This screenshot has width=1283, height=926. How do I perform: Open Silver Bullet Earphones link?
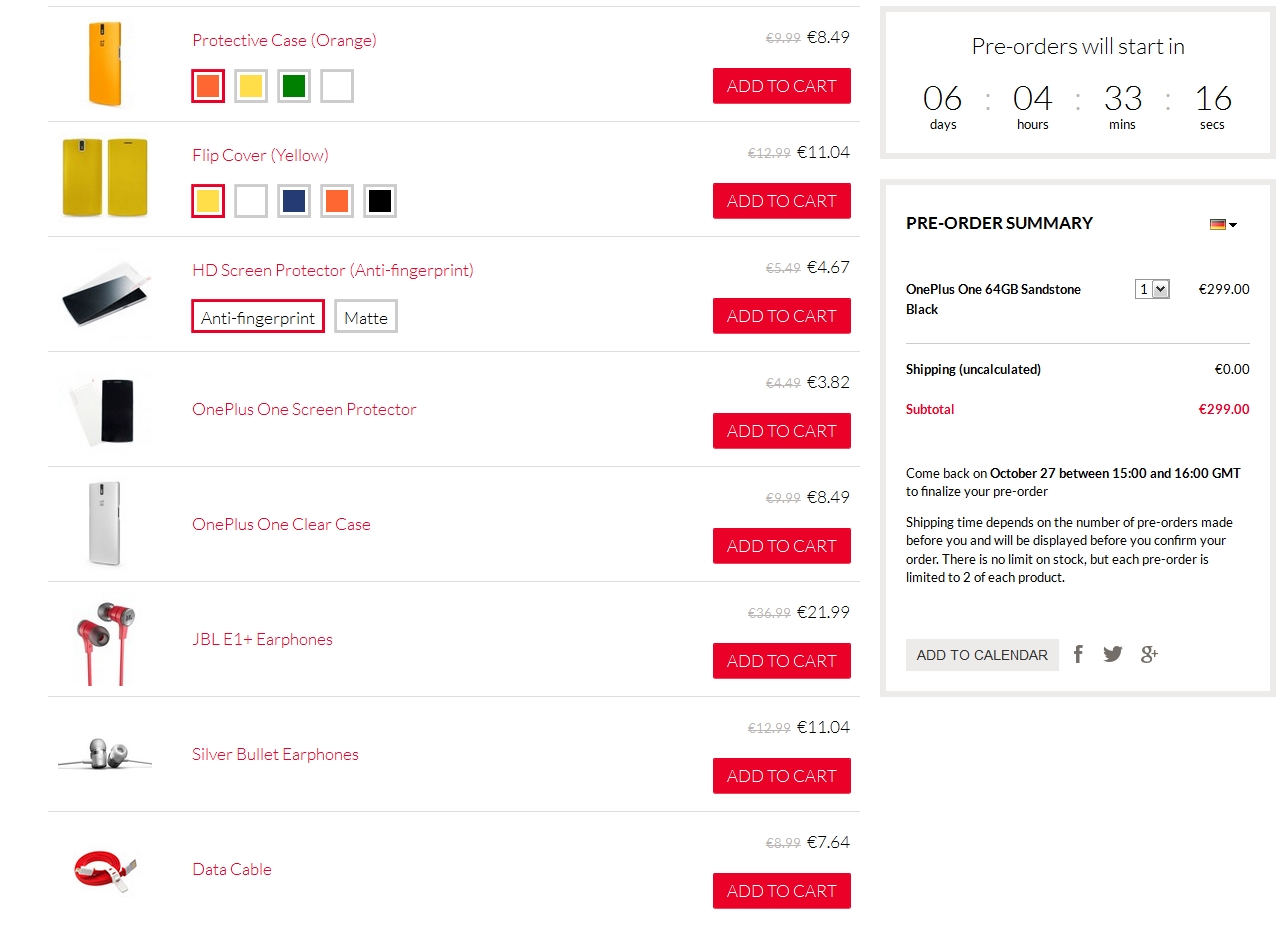tap(275, 754)
